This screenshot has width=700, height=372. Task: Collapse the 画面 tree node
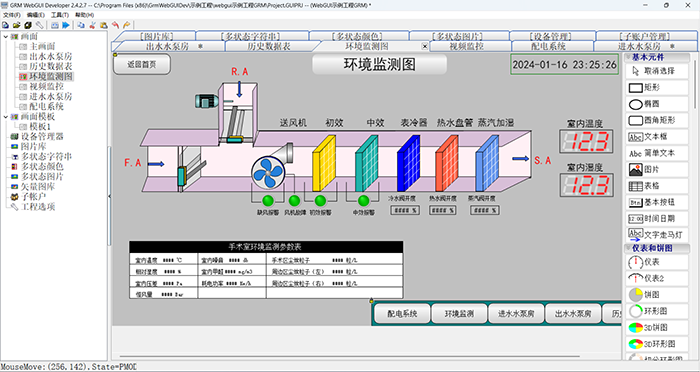pyautogui.click(x=5, y=37)
